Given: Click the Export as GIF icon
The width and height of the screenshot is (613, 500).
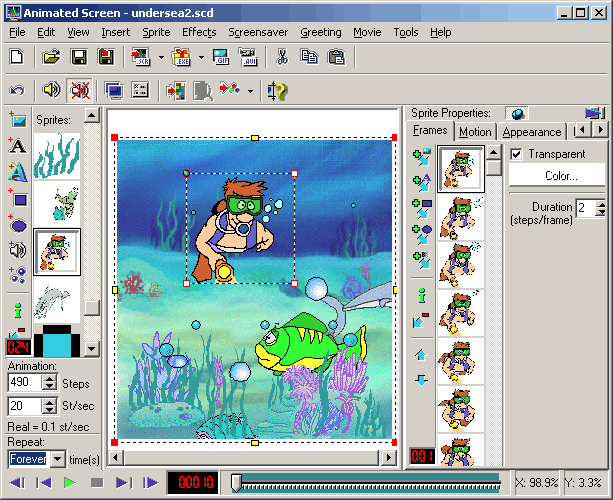Looking at the screenshot, I should (221, 57).
